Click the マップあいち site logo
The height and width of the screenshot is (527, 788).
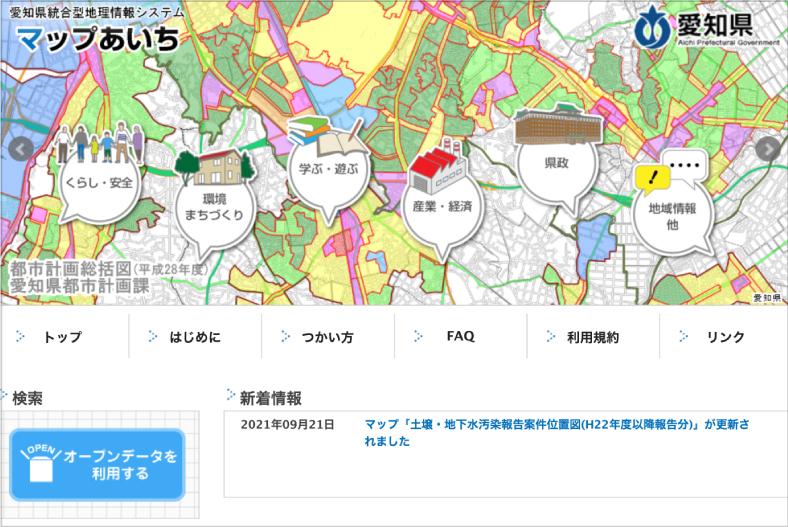point(97,39)
